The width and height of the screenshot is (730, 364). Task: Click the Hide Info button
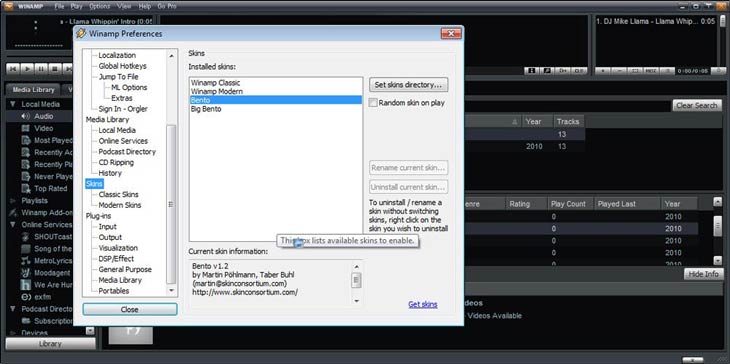(703, 274)
